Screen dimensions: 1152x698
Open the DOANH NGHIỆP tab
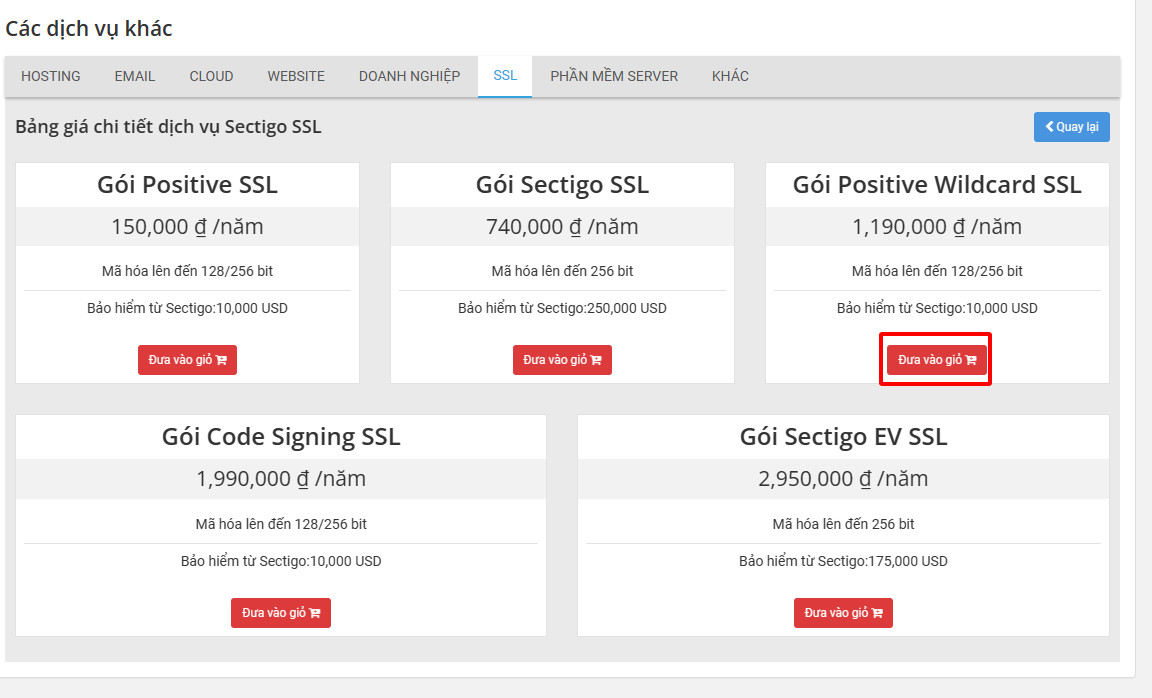tap(409, 76)
